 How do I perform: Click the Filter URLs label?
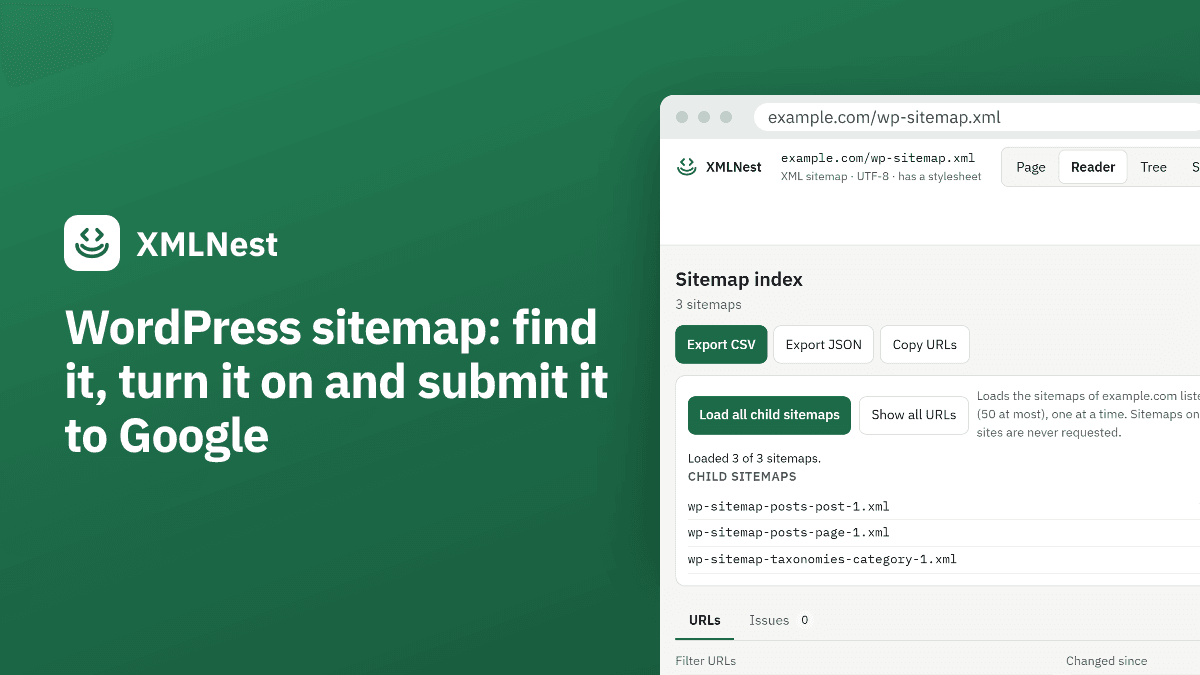tap(706, 661)
